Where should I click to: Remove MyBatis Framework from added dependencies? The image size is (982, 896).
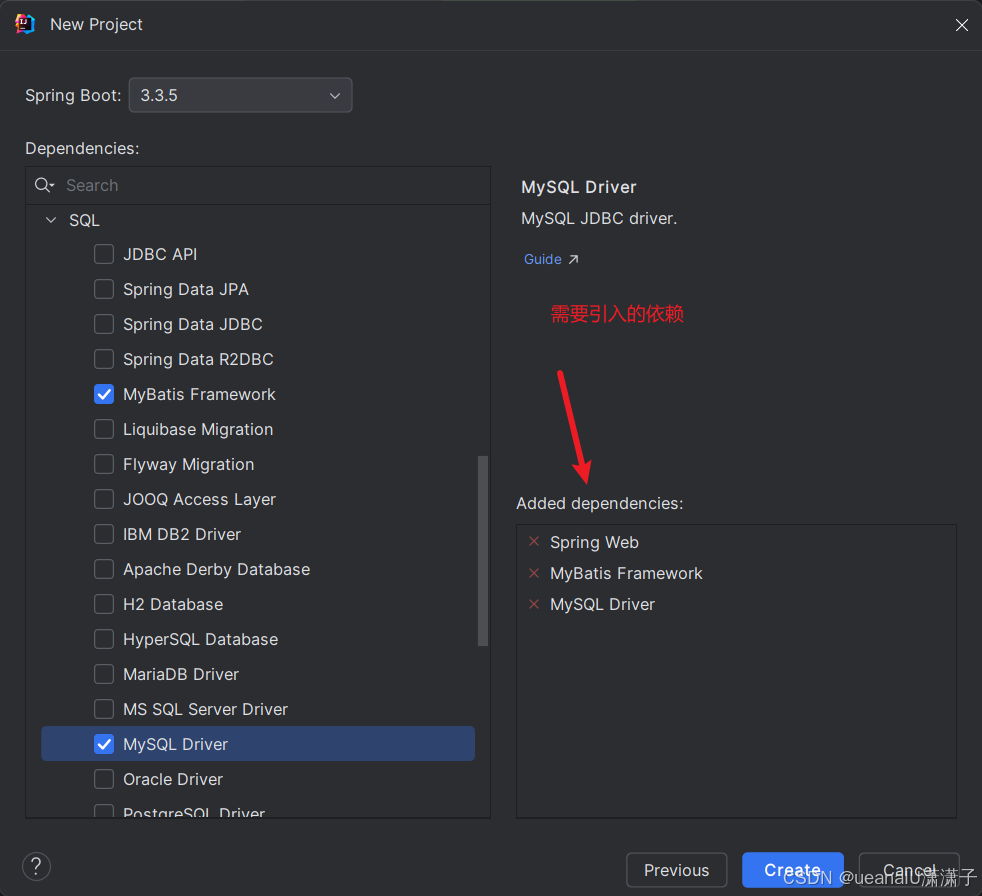tap(534, 573)
